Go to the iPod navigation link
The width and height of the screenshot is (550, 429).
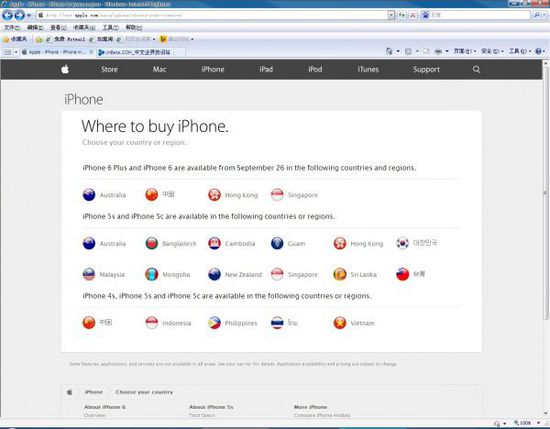coord(315,69)
